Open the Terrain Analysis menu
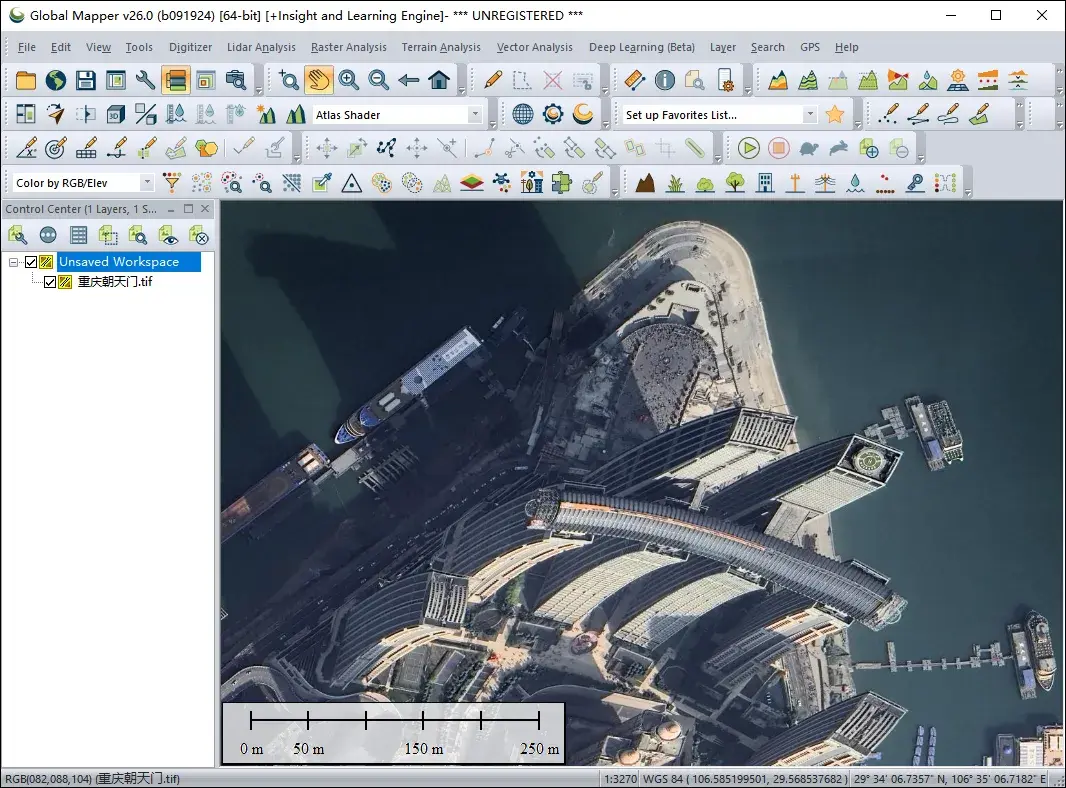The height and width of the screenshot is (788, 1066). tap(441, 47)
